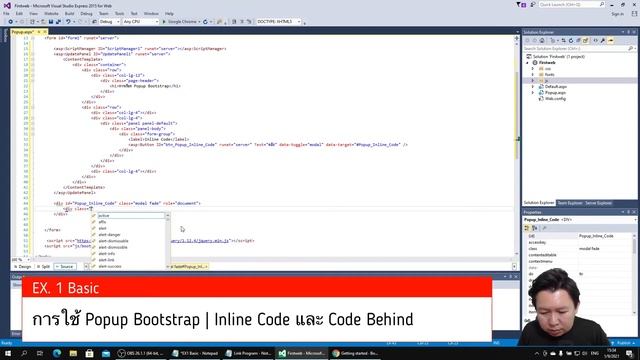Collapse the Firstweb project node

(x=527, y=63)
